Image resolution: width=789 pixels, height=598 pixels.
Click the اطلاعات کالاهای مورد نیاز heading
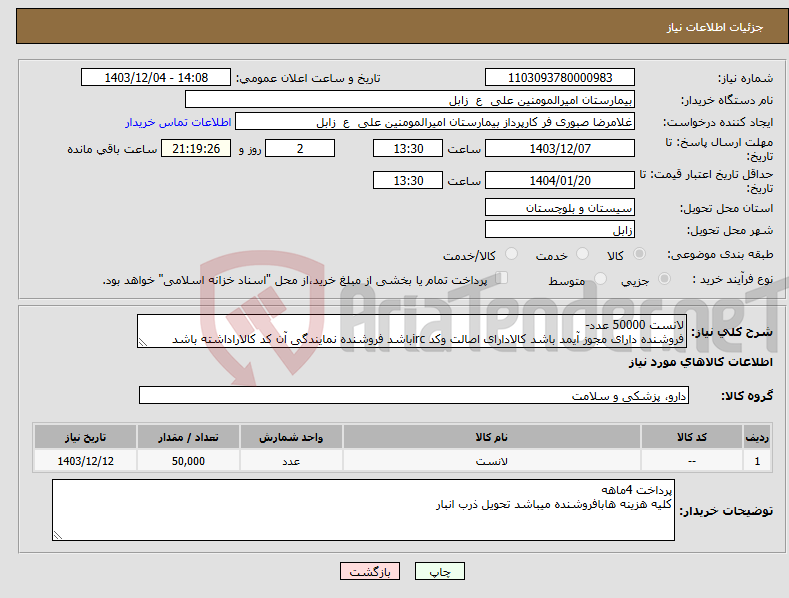click(x=700, y=362)
